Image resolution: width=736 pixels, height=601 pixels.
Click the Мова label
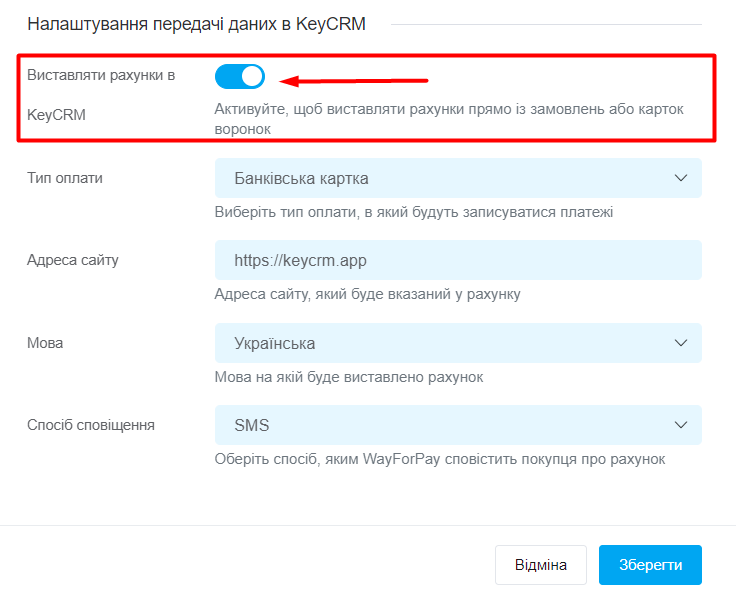tap(45, 343)
